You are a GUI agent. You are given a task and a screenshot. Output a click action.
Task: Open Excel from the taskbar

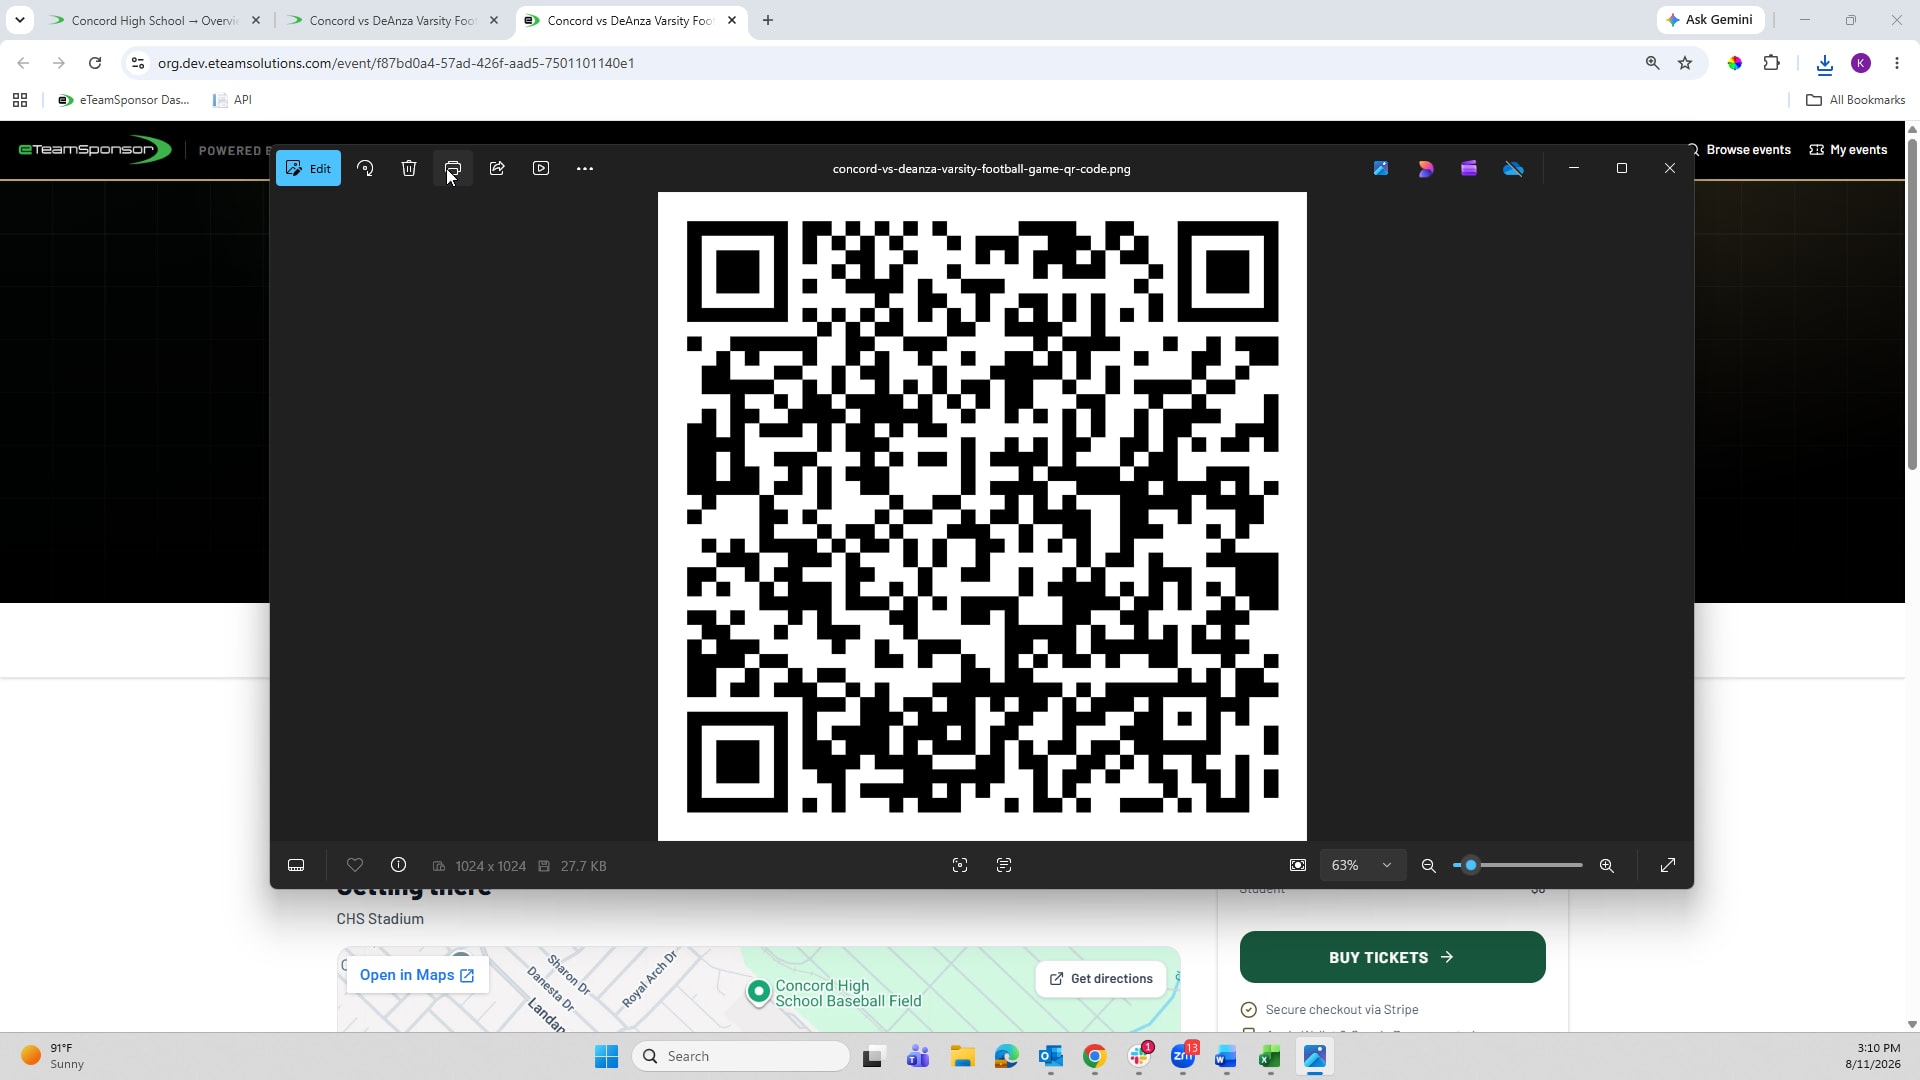pyautogui.click(x=1270, y=1056)
